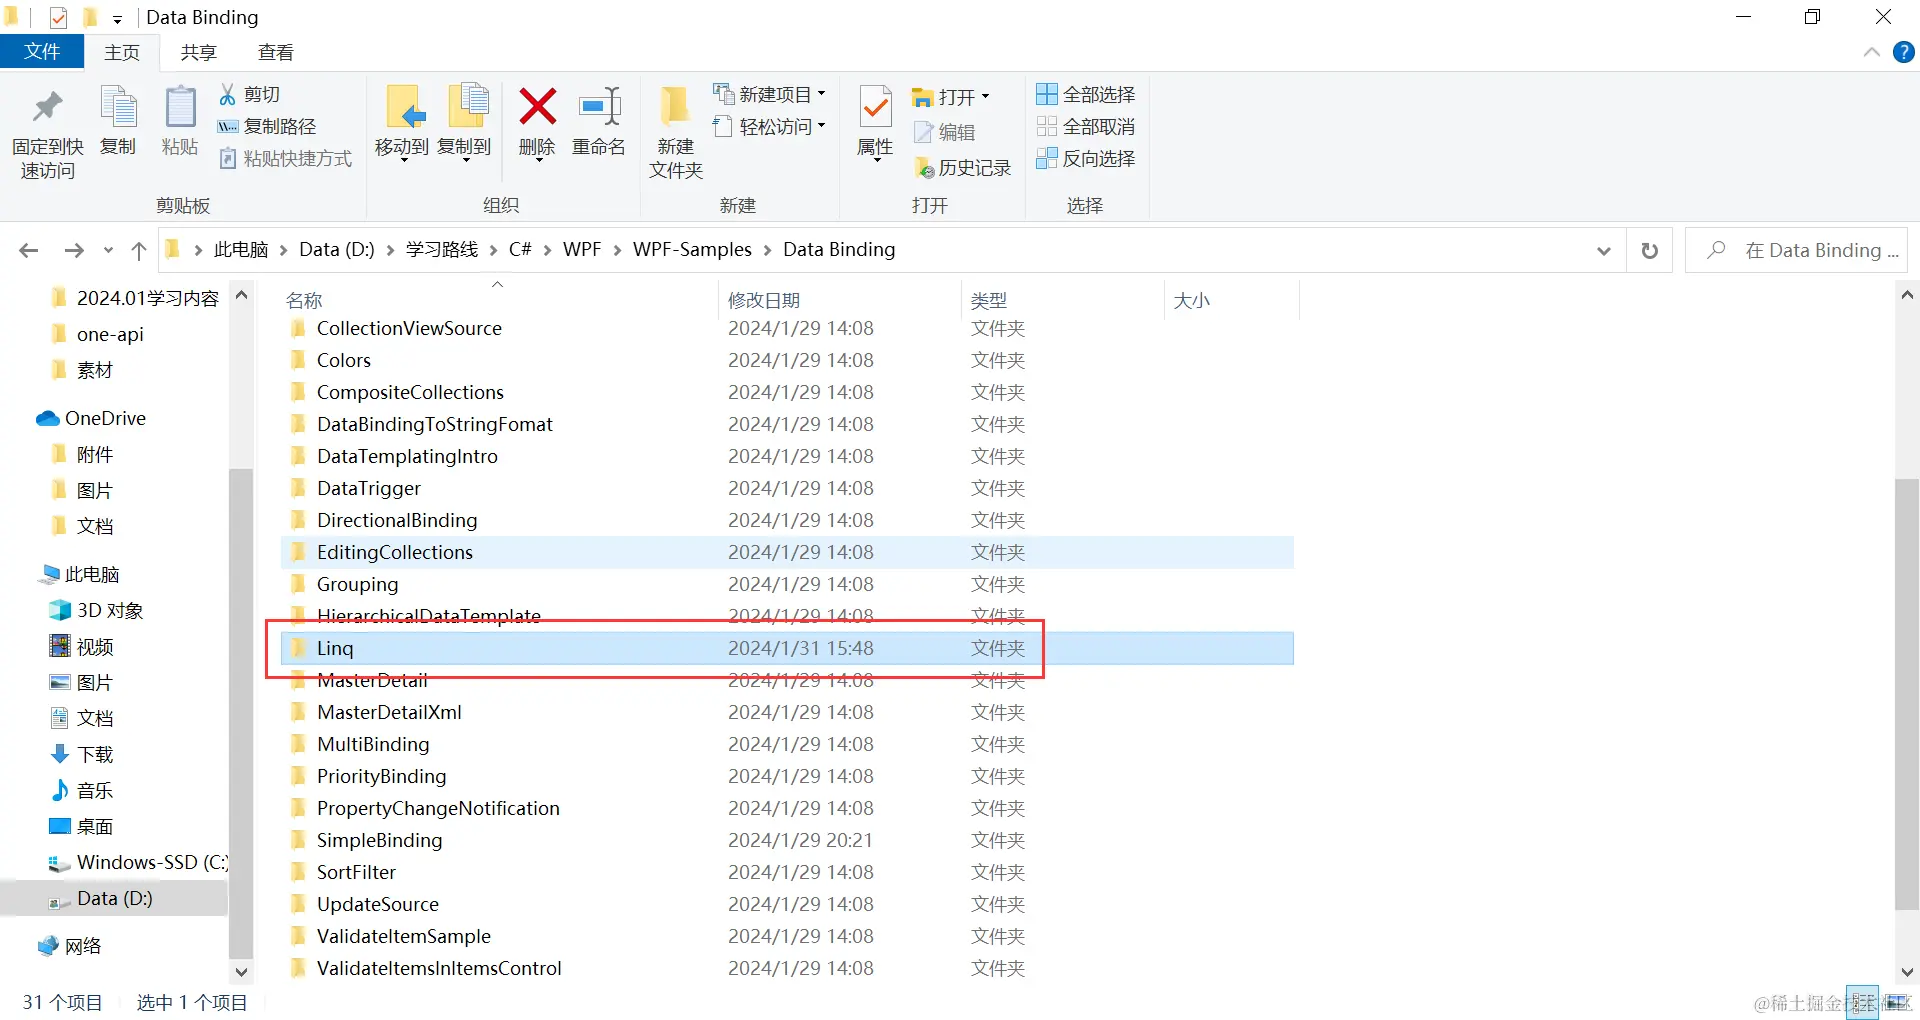Show recent locations dropdown arrow
This screenshot has width=1920, height=1020.
(x=108, y=250)
